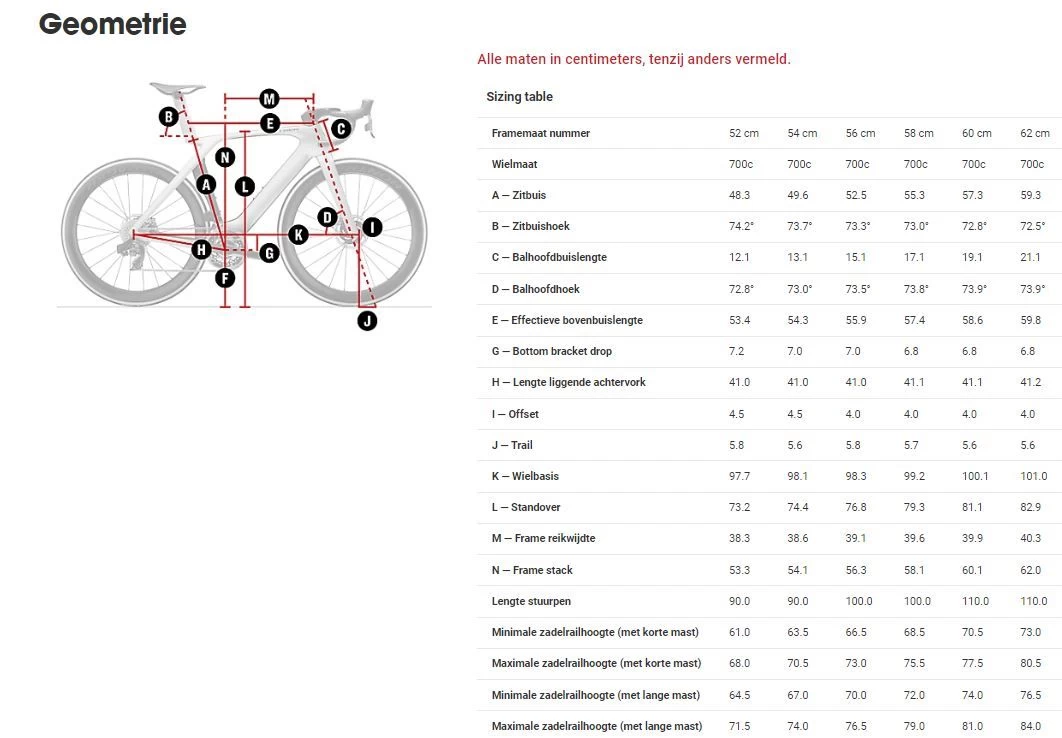The width and height of the screenshot is (1062, 738).
Task: Select the K wheelbase marker
Action: pos(297,235)
